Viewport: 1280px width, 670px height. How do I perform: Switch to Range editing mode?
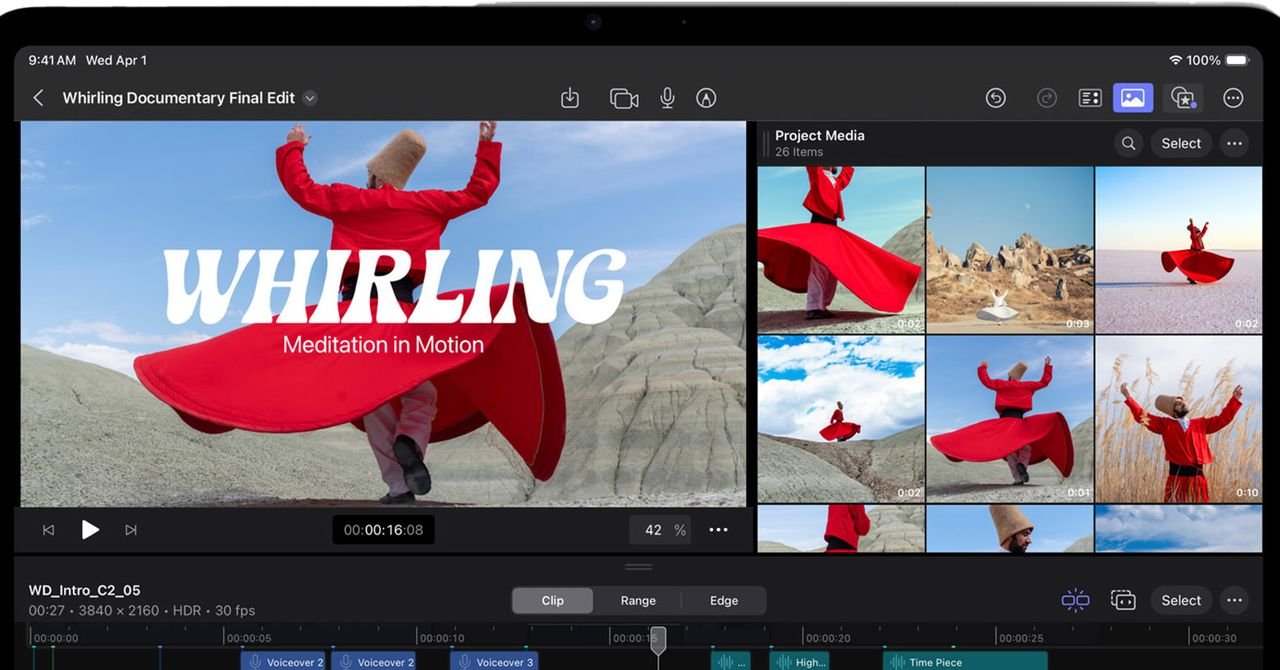click(x=638, y=600)
